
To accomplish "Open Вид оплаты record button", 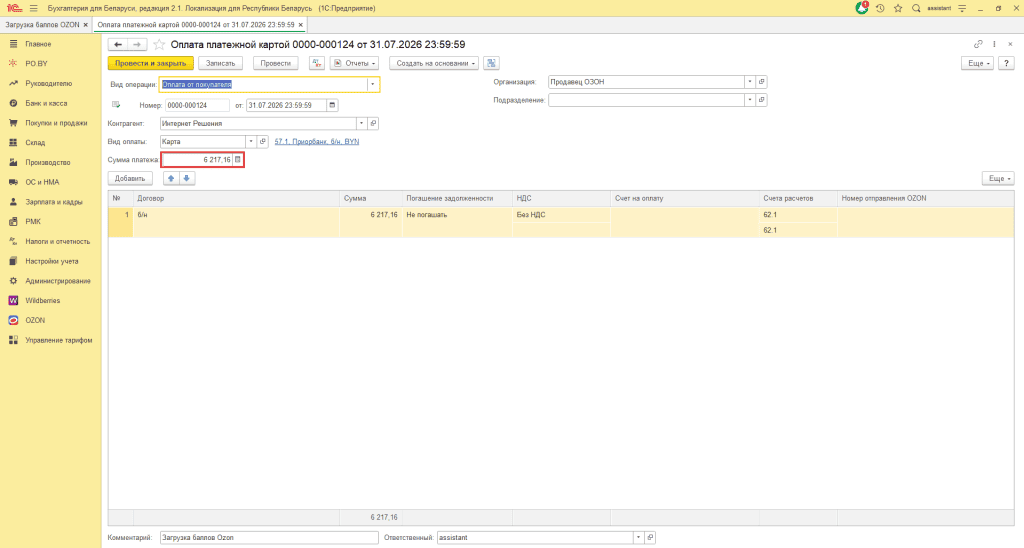I will click(263, 142).
